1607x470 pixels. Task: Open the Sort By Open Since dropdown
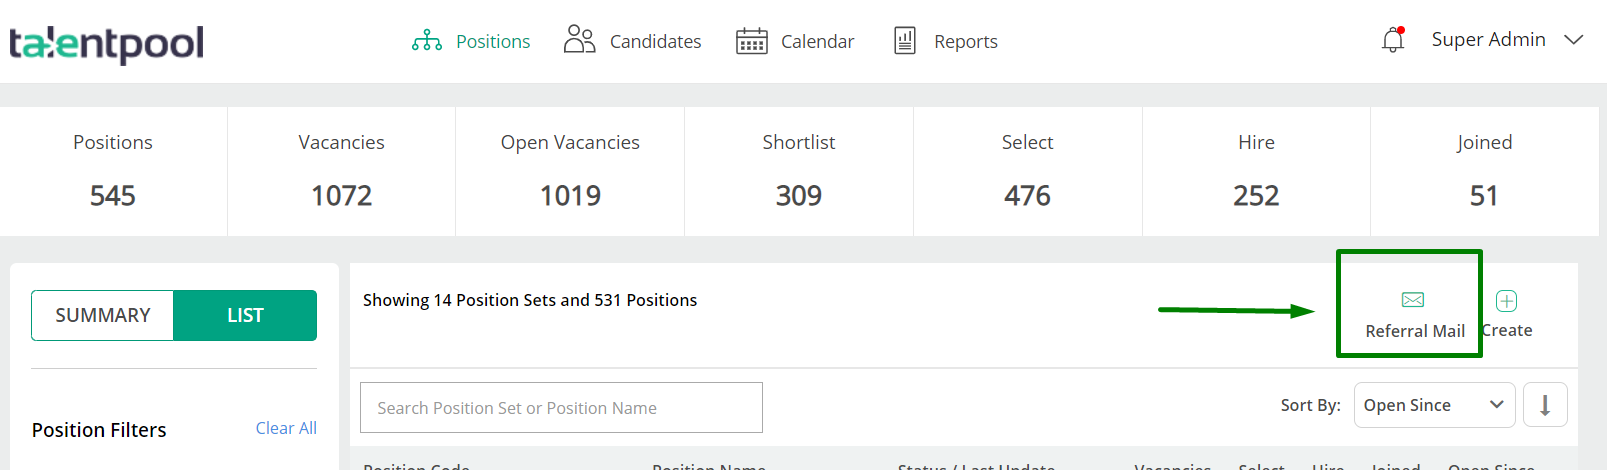click(1434, 405)
